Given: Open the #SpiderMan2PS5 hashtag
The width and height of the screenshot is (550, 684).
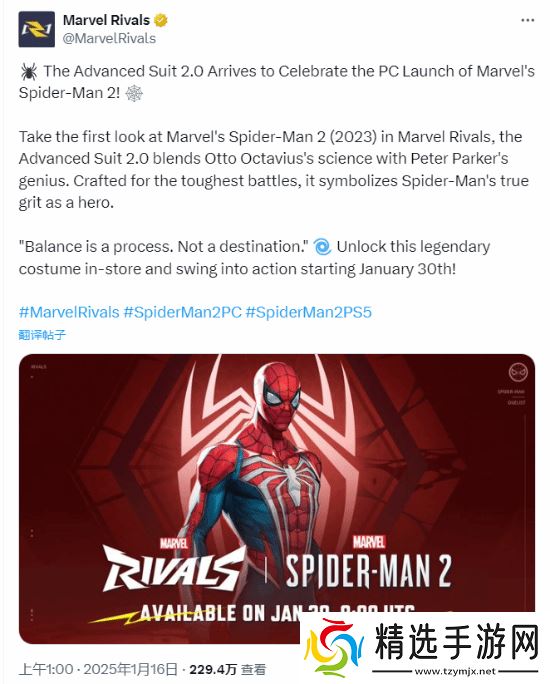Looking at the screenshot, I should (309, 312).
